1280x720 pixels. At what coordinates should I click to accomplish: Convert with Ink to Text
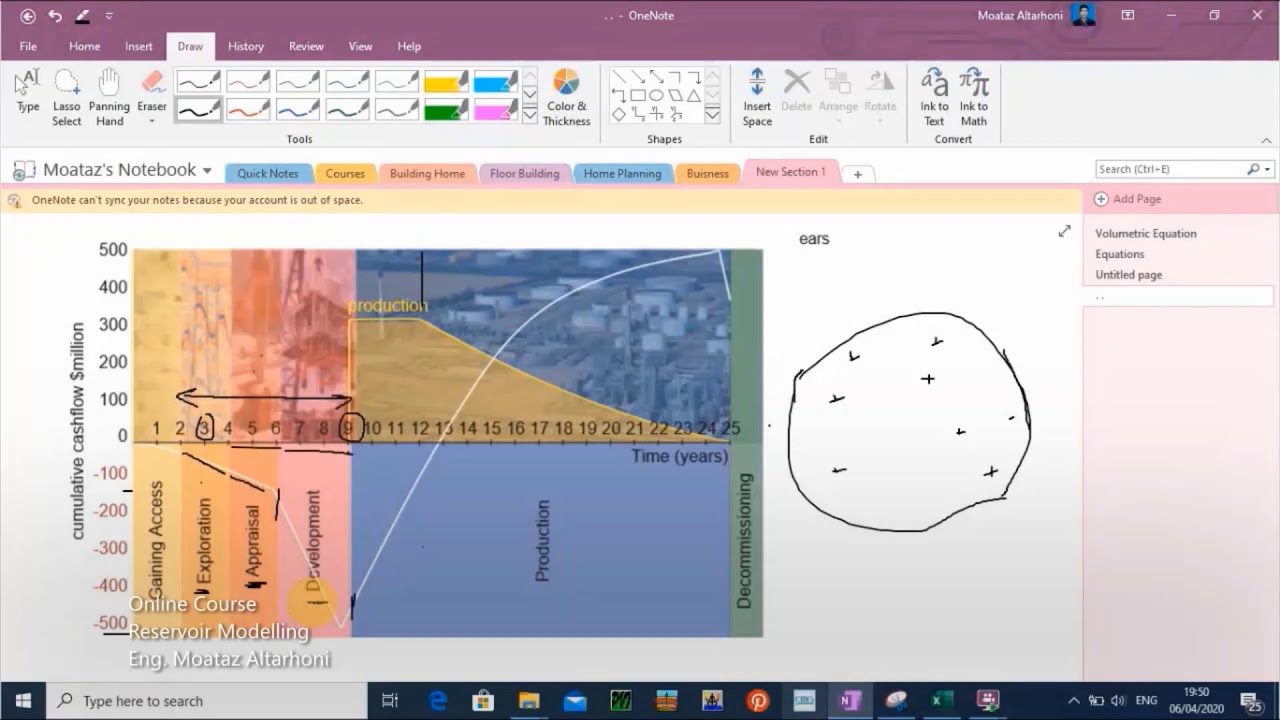pyautogui.click(x=934, y=98)
